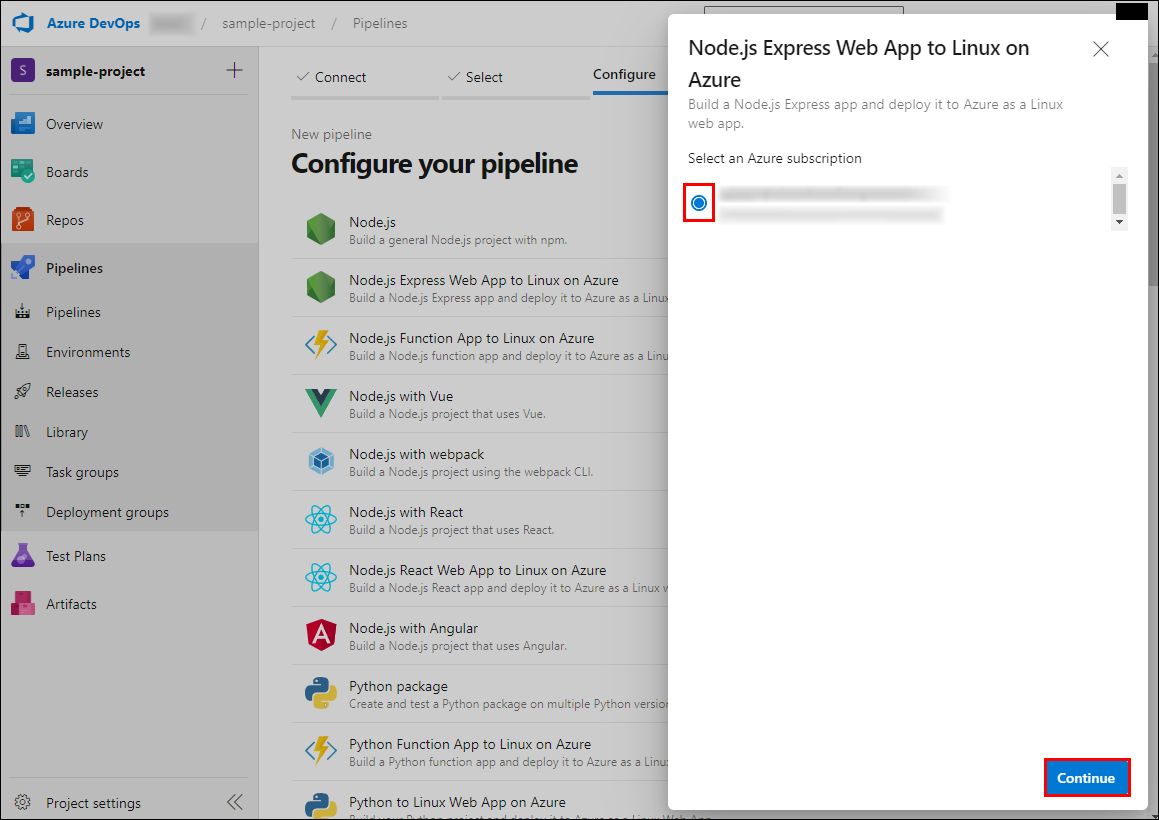Open the Overview section icon
The width and height of the screenshot is (1159, 820).
pos(23,123)
